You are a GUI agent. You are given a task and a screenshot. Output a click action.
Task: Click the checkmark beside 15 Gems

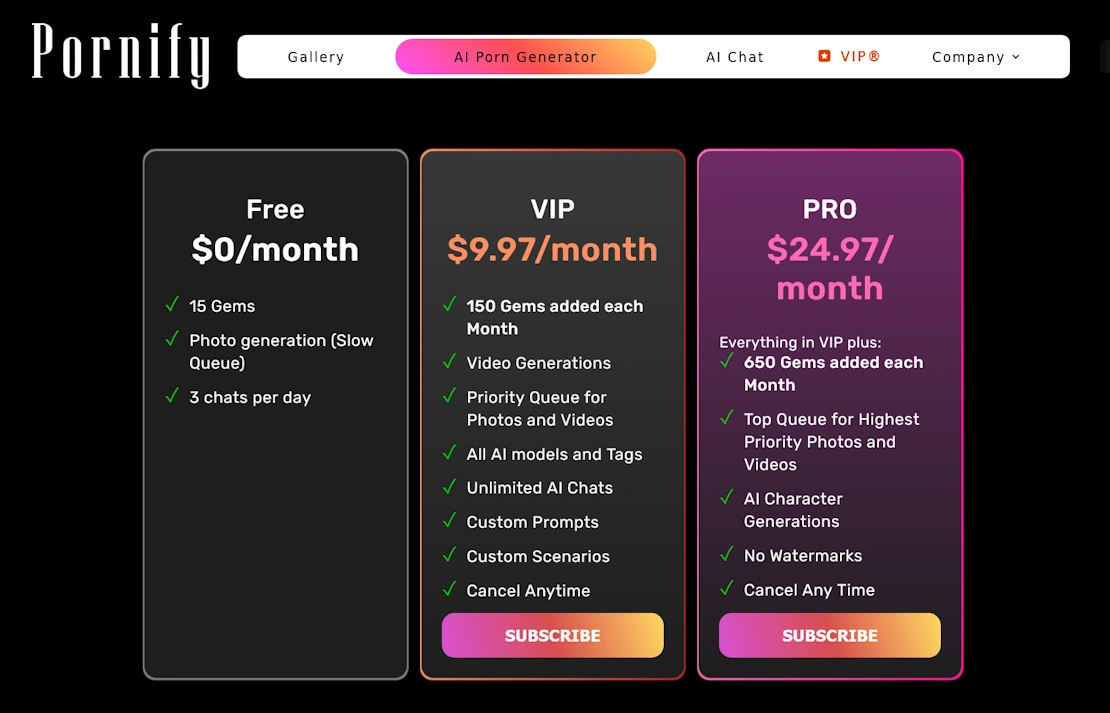172,305
